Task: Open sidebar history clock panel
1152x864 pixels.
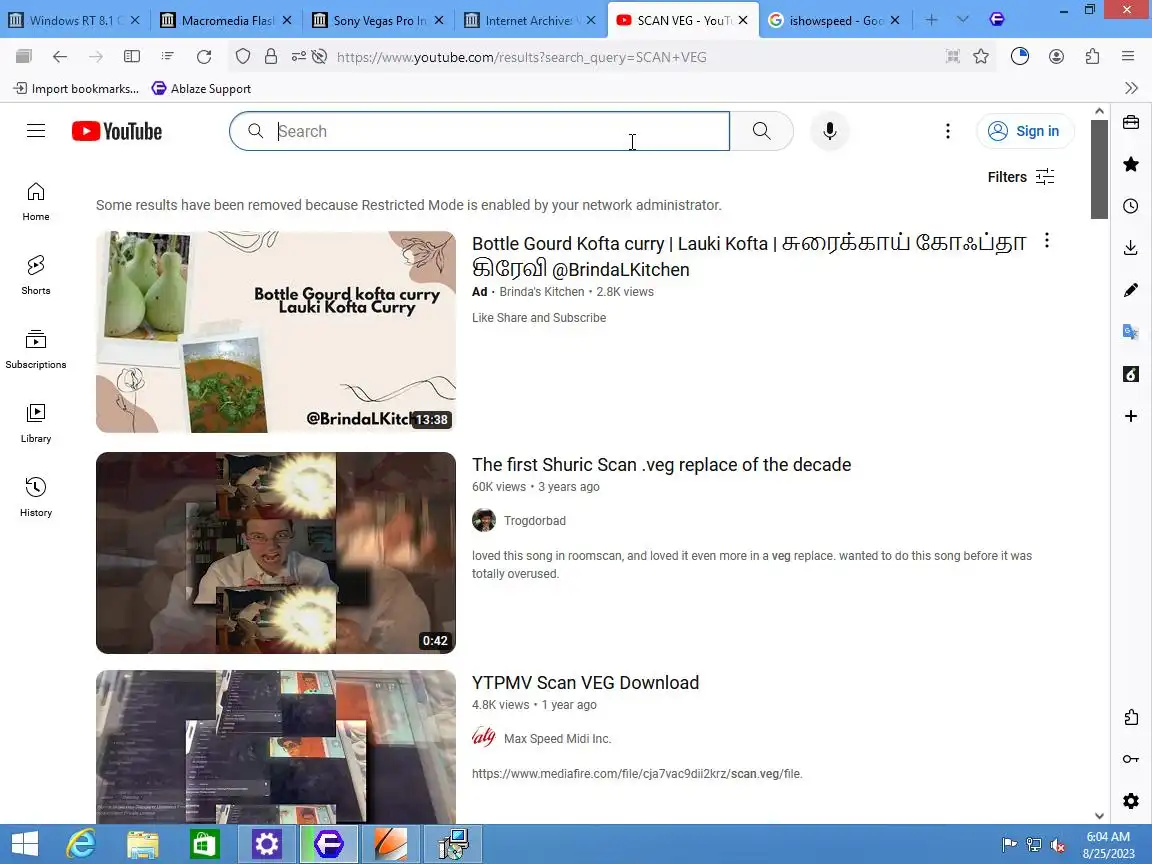Action: 1131,206
